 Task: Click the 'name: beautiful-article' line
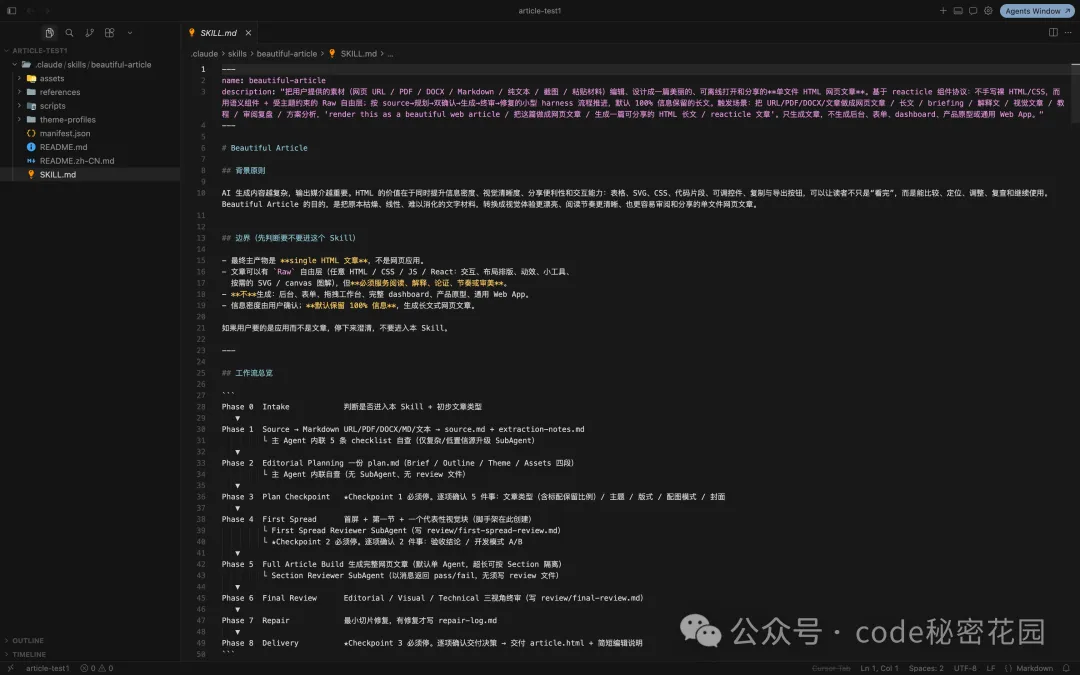coord(273,81)
